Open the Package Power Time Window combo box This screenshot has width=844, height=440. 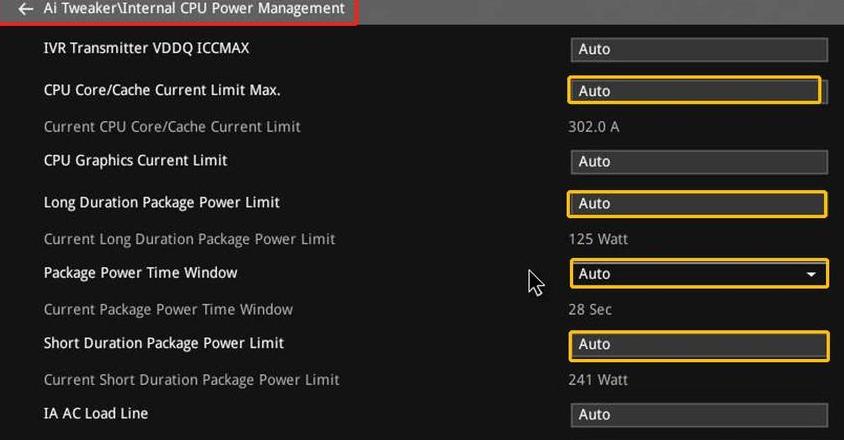(699, 274)
